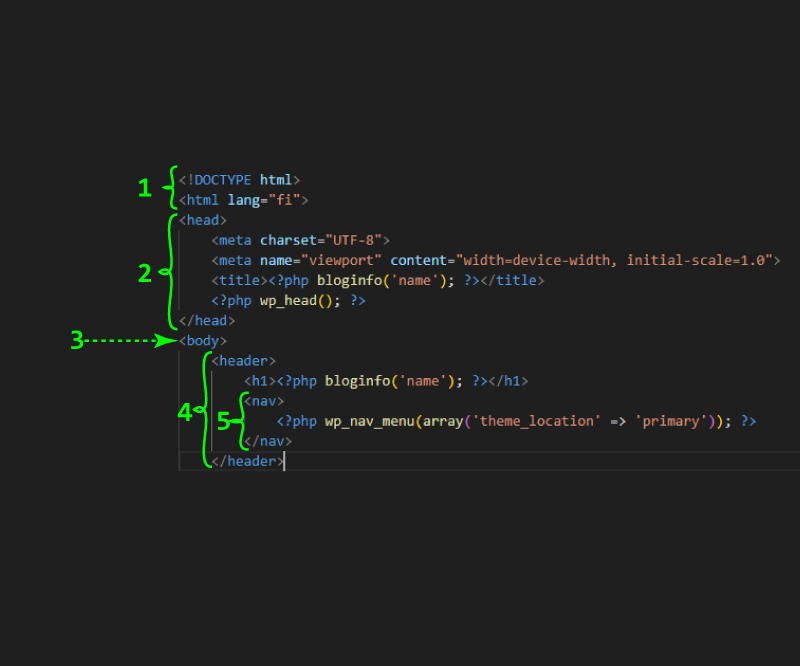800x666 pixels.
Task: Click the opening body tag
Action: pyautogui.click(x=203, y=341)
